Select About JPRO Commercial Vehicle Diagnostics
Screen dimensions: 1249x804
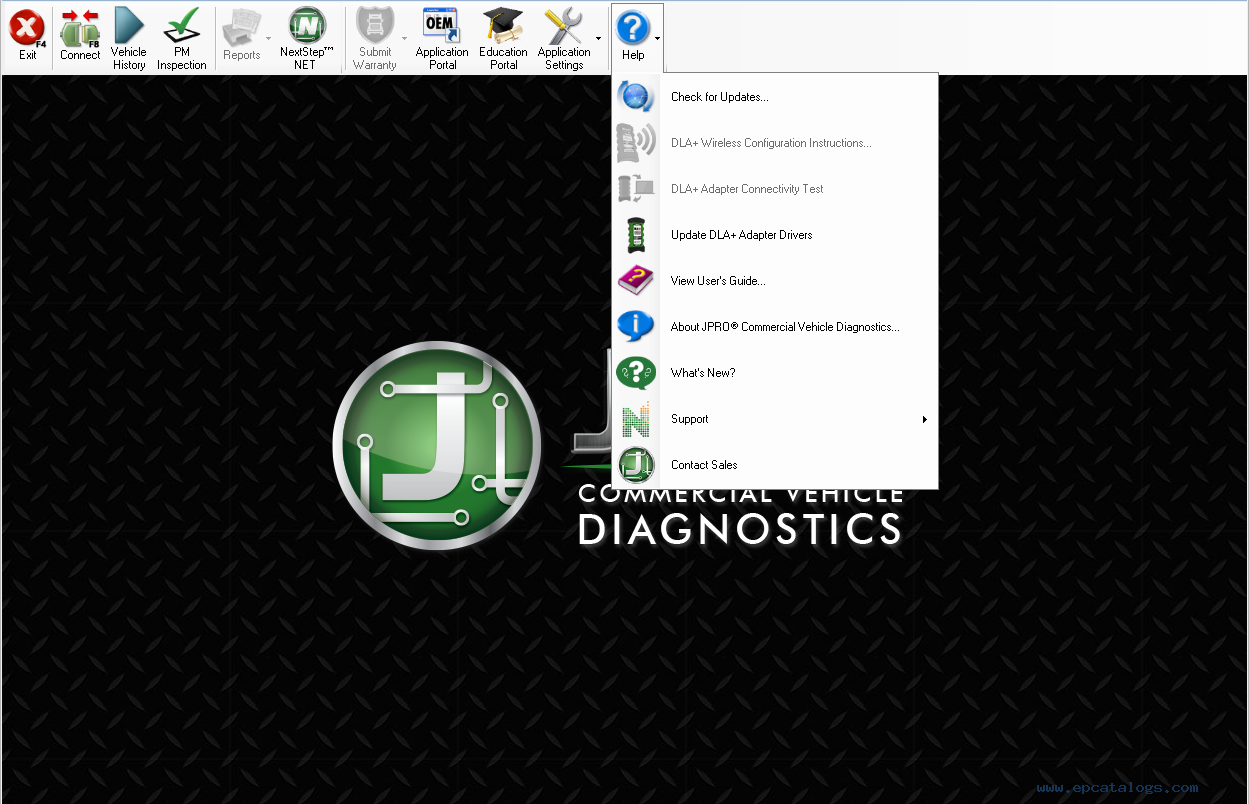tap(775, 327)
